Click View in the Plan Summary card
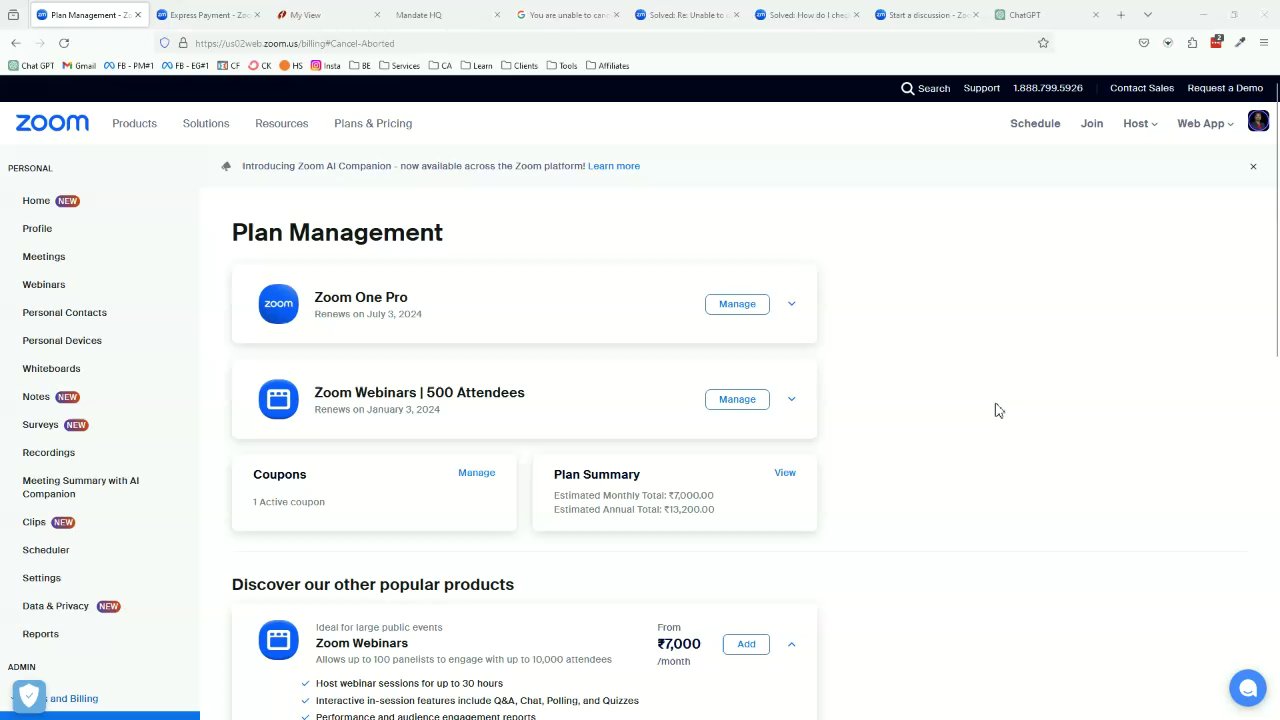The height and width of the screenshot is (720, 1280). point(785,473)
